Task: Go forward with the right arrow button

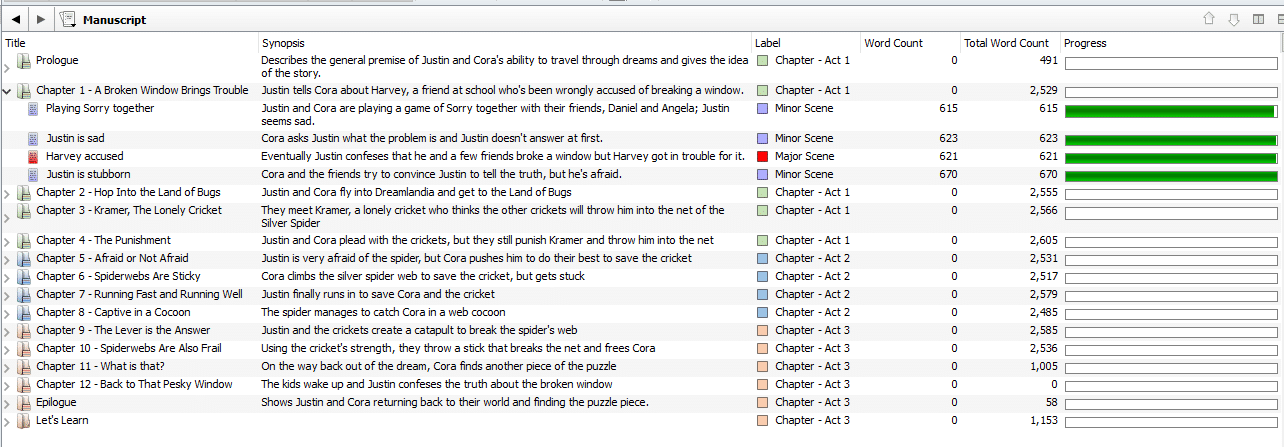Action: coord(41,19)
